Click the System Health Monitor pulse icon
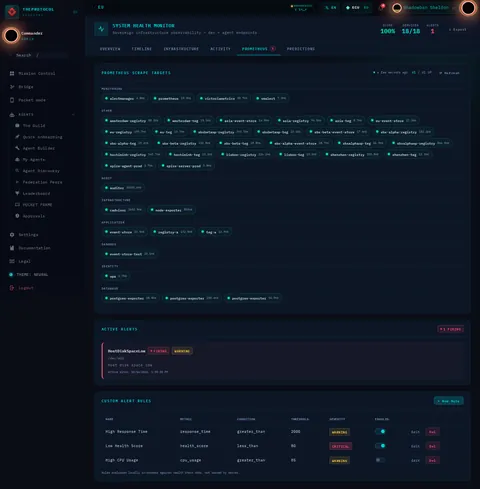 tap(101, 29)
